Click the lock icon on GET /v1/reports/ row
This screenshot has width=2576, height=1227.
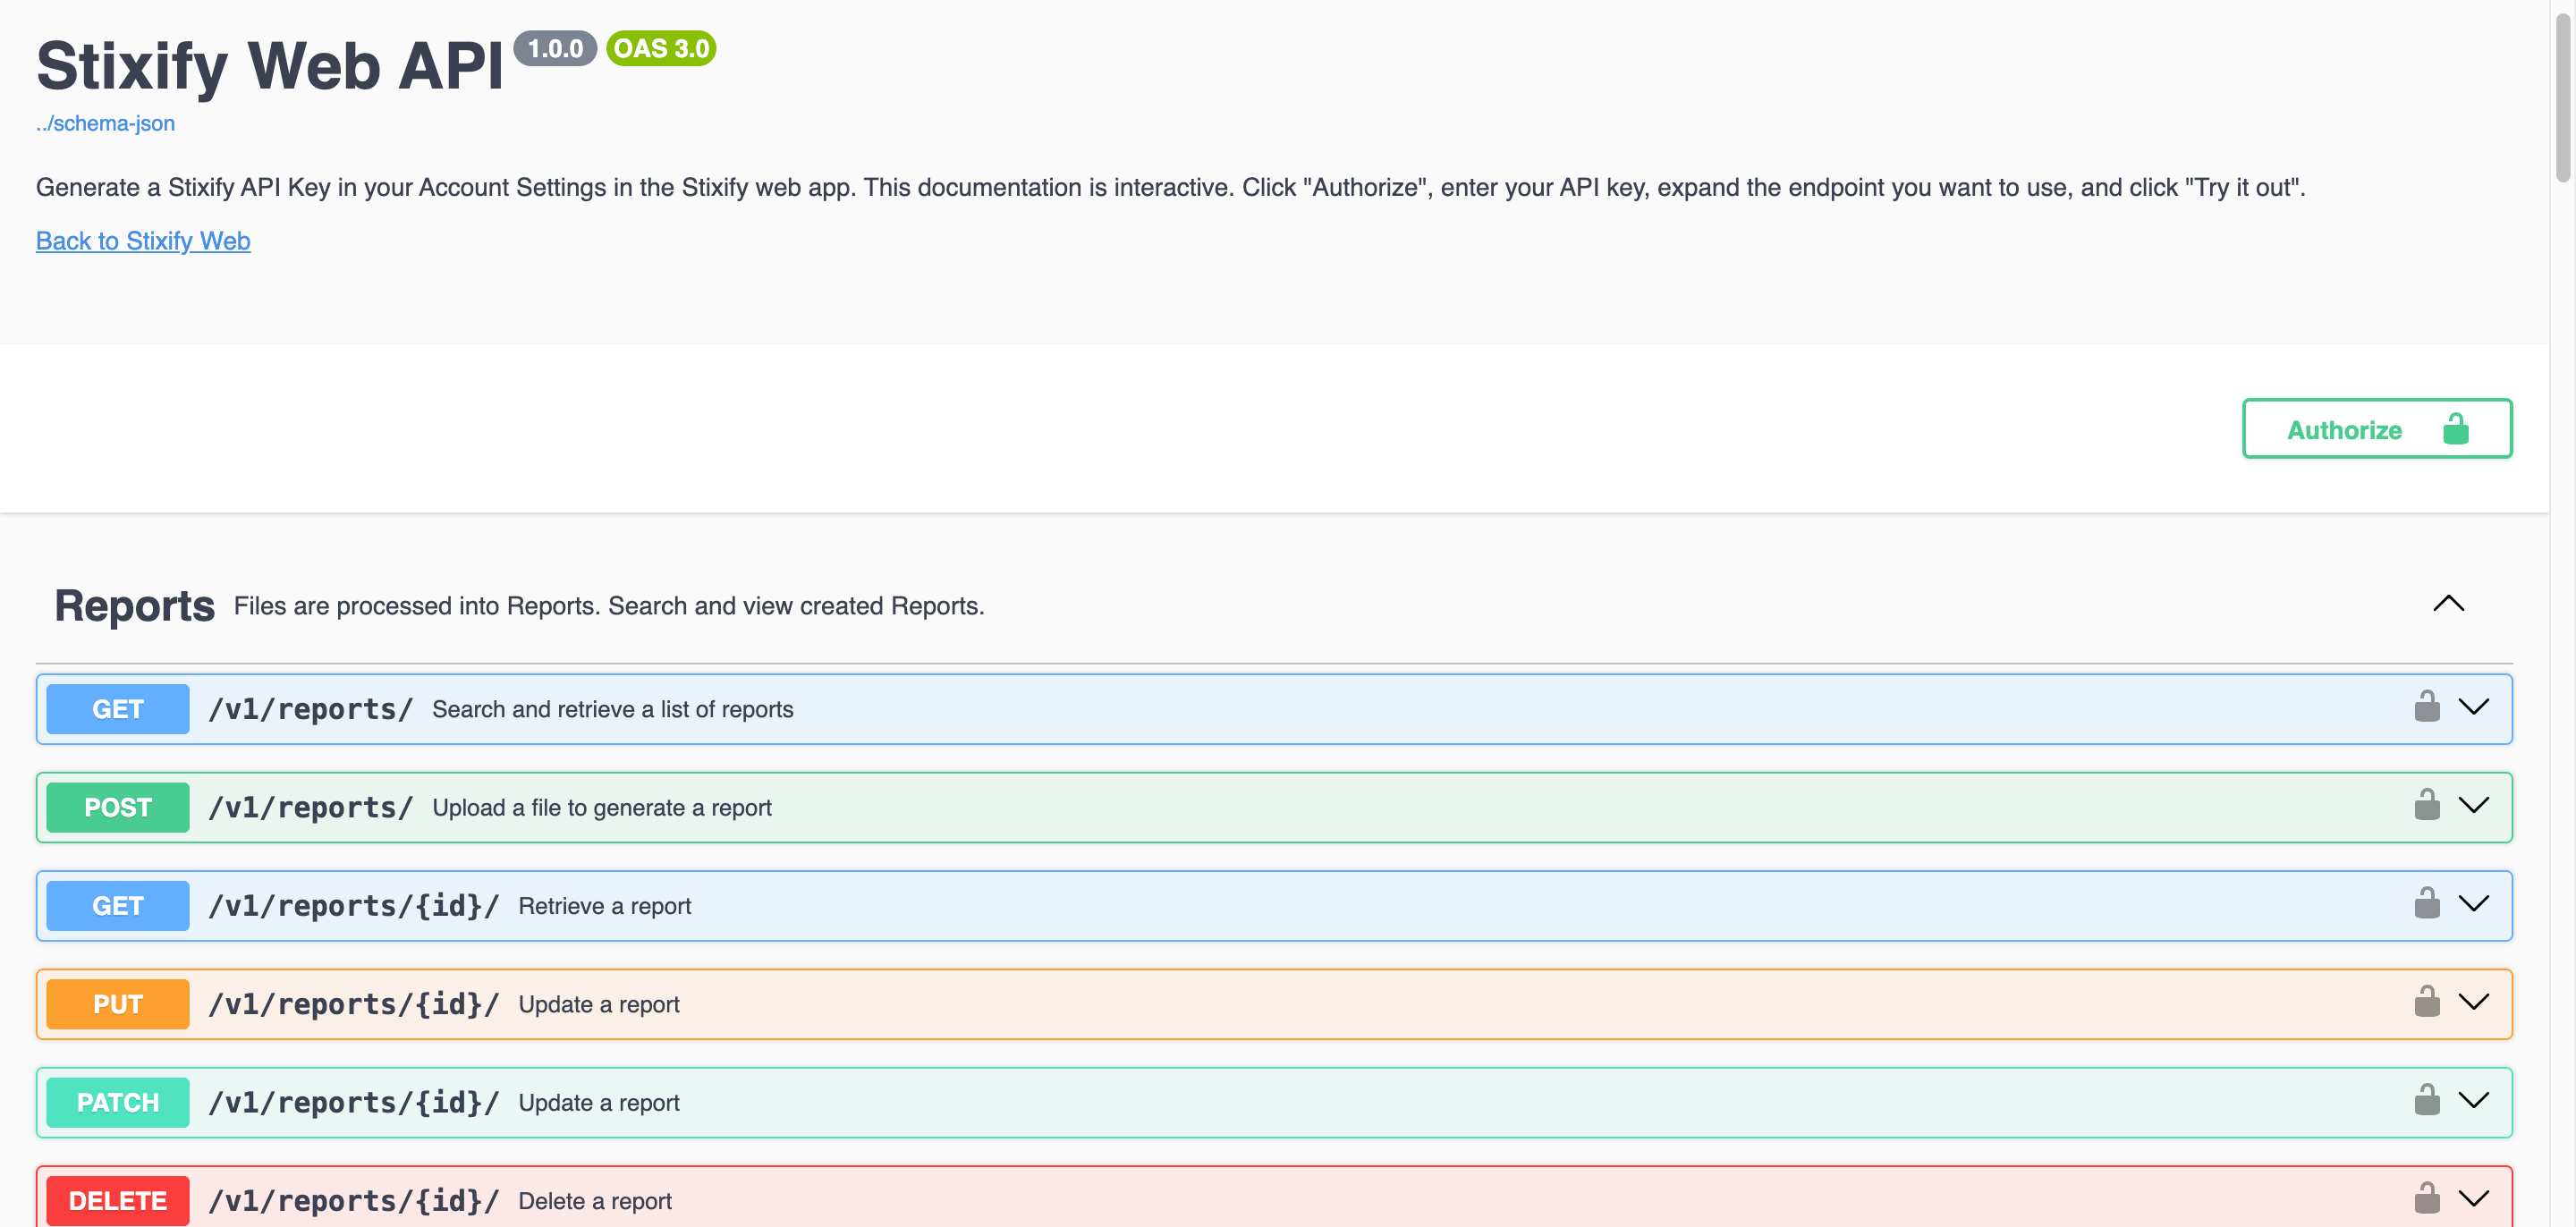coord(2426,707)
